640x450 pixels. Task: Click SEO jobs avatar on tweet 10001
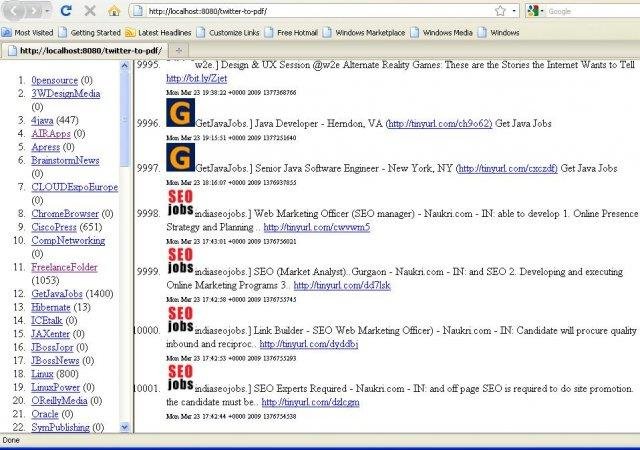coord(180,377)
